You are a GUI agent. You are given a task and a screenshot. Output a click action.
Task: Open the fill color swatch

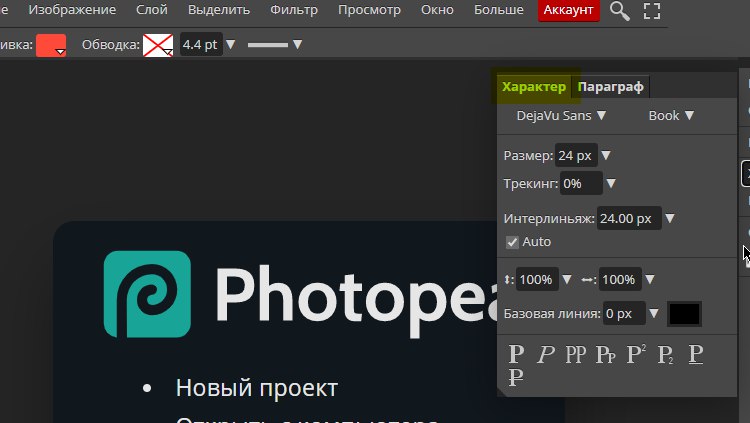[51, 45]
